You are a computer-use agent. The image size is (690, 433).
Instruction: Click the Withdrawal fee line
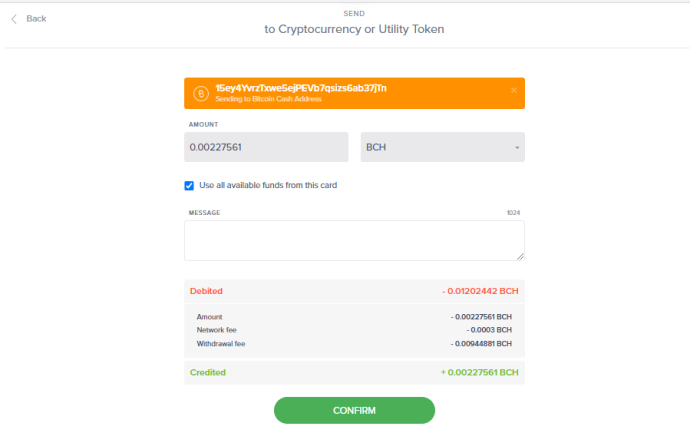pos(354,344)
